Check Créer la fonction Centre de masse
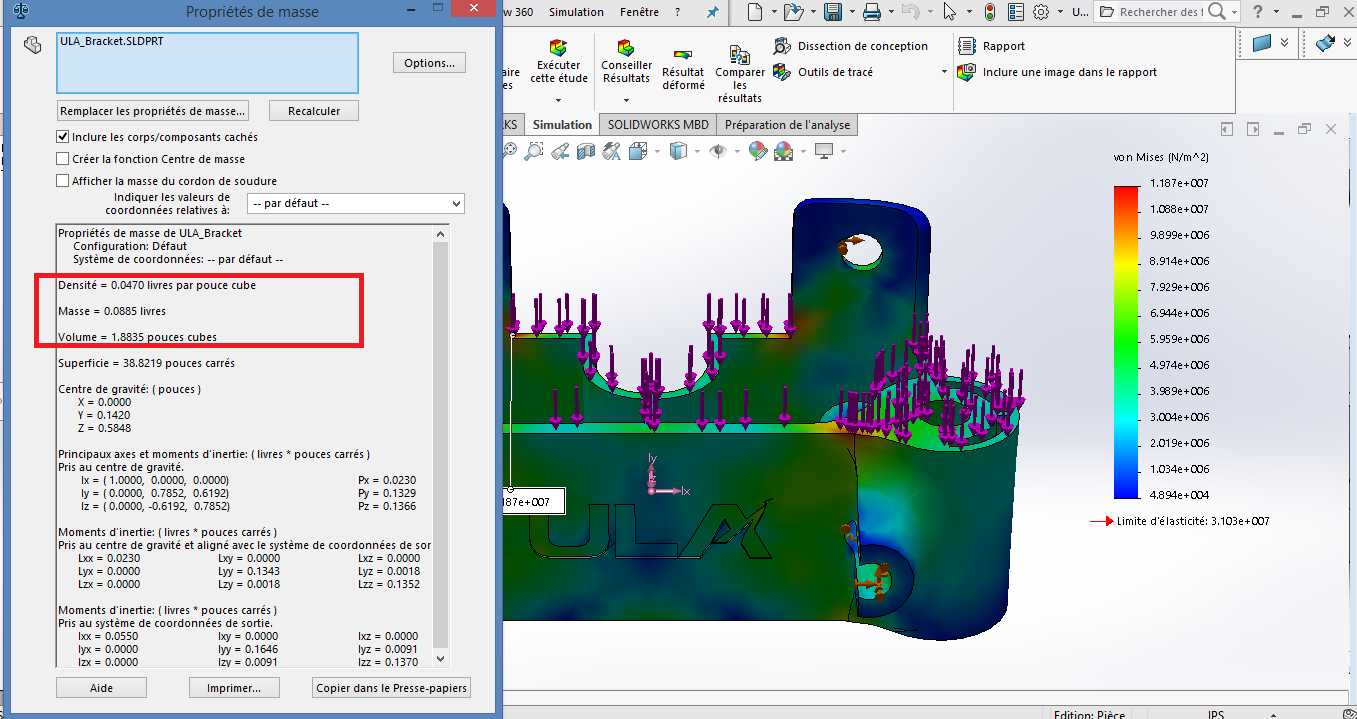This screenshot has height=719, width=1357. [x=64, y=159]
